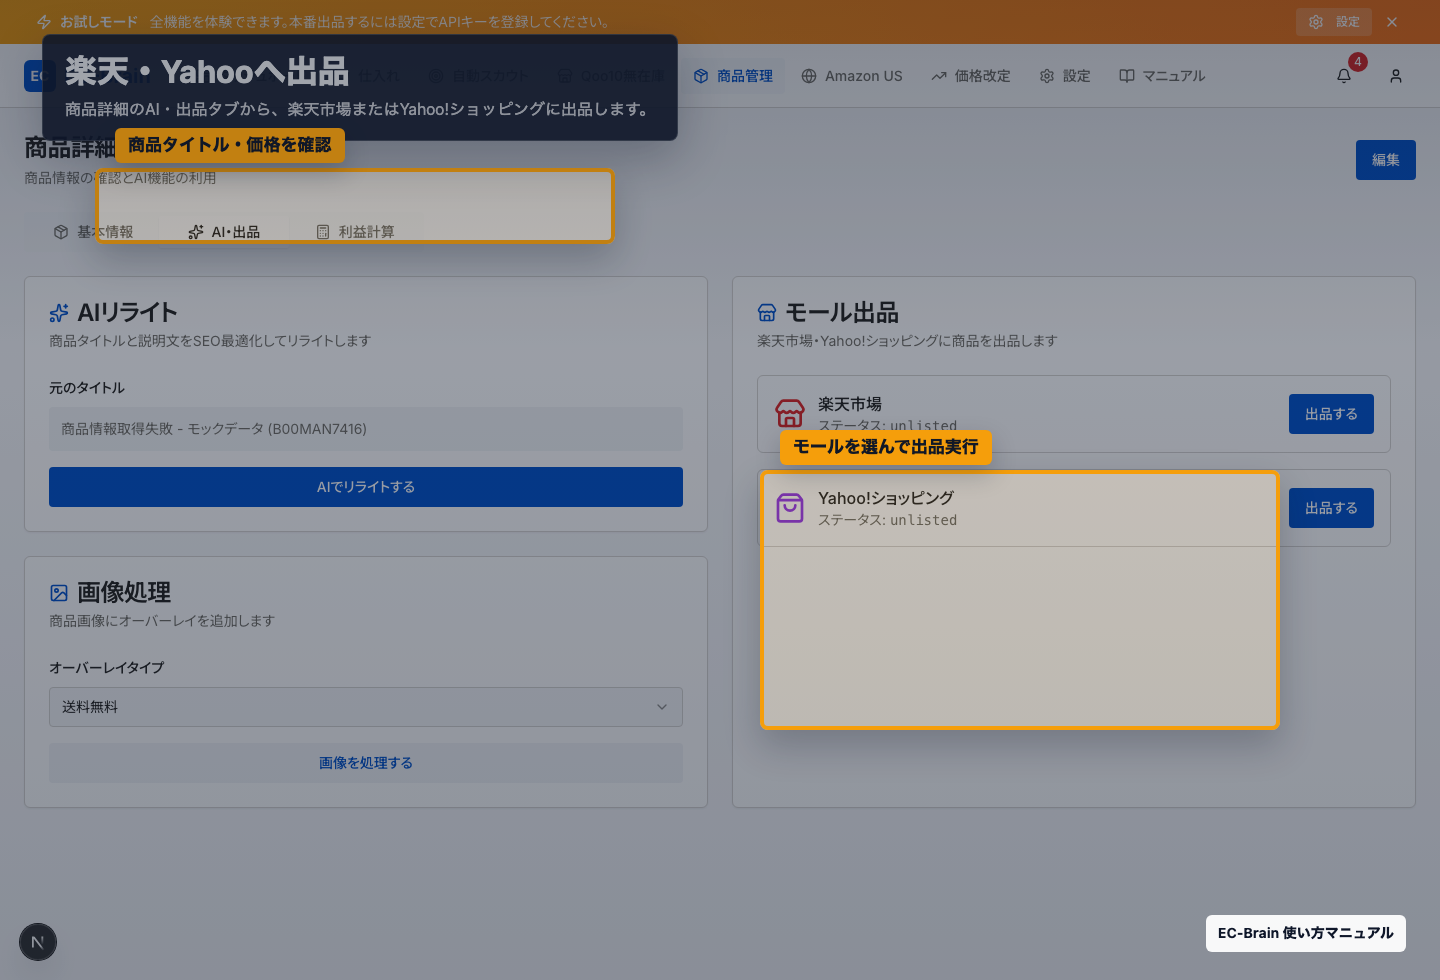
Task: Click the 全機能を体験できます banner message
Action: [380, 22]
